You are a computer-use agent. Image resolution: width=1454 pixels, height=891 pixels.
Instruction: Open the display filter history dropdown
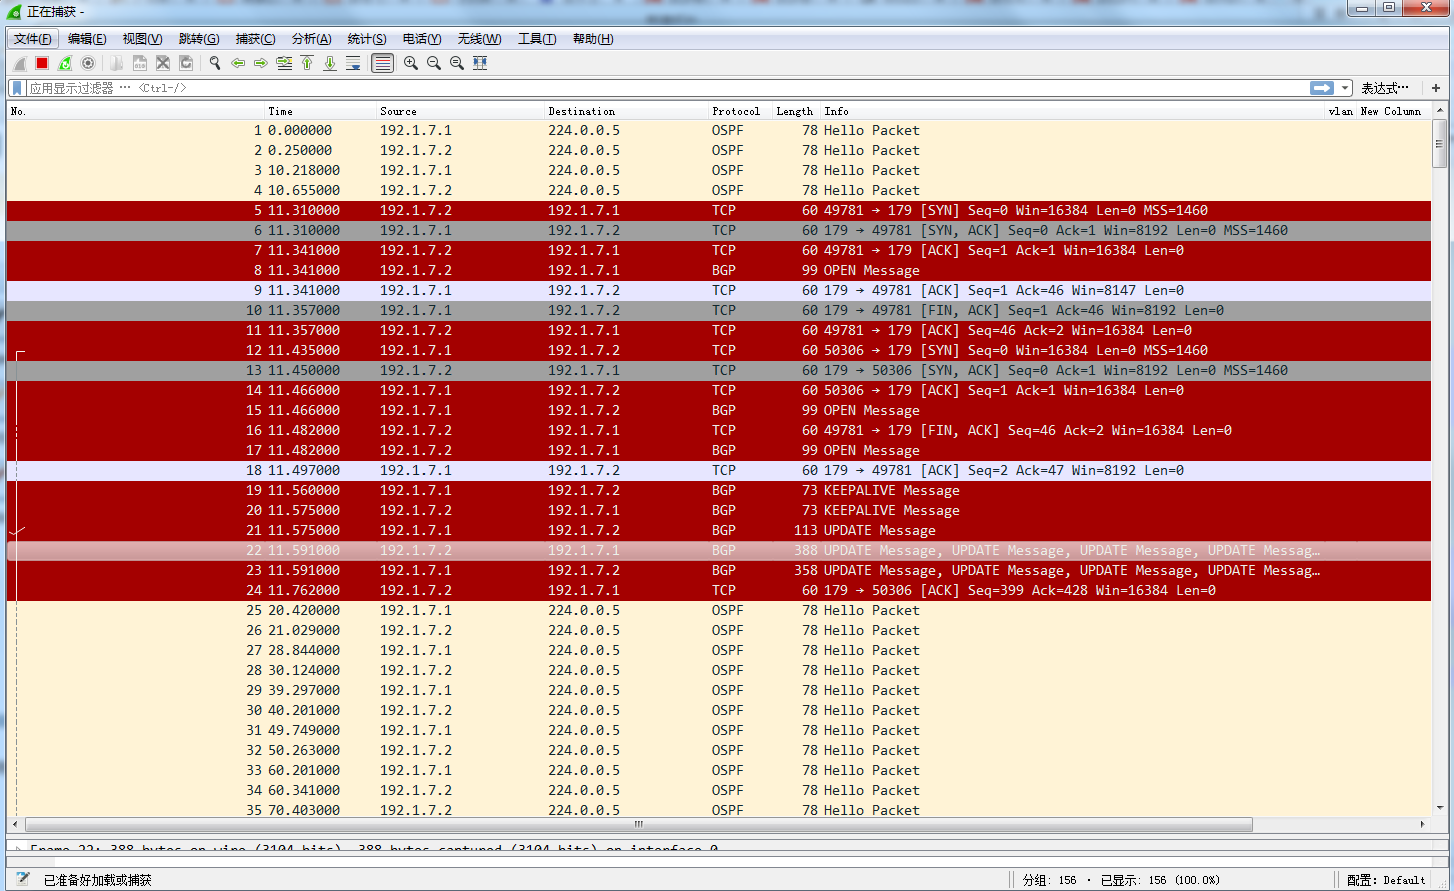click(x=1345, y=88)
